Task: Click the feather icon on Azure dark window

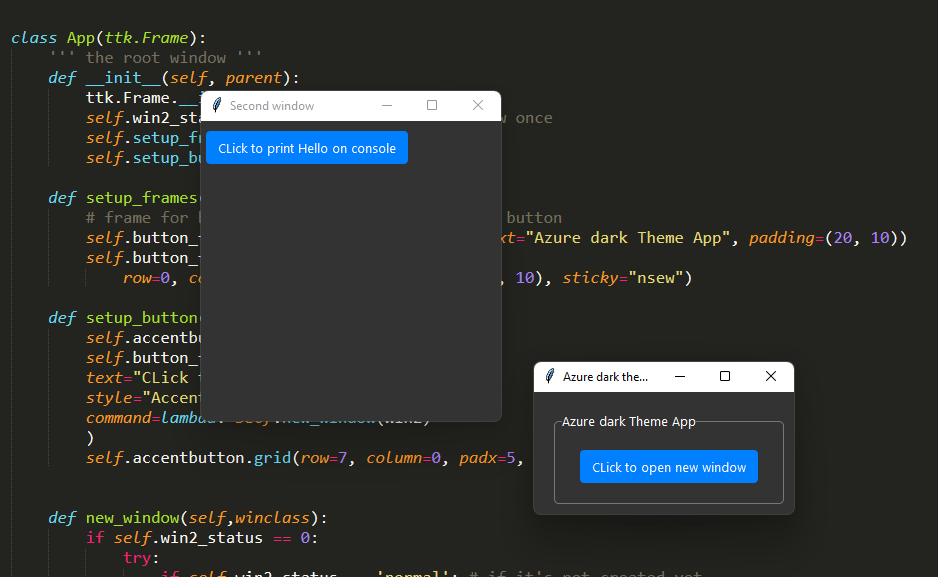Action: coord(549,376)
